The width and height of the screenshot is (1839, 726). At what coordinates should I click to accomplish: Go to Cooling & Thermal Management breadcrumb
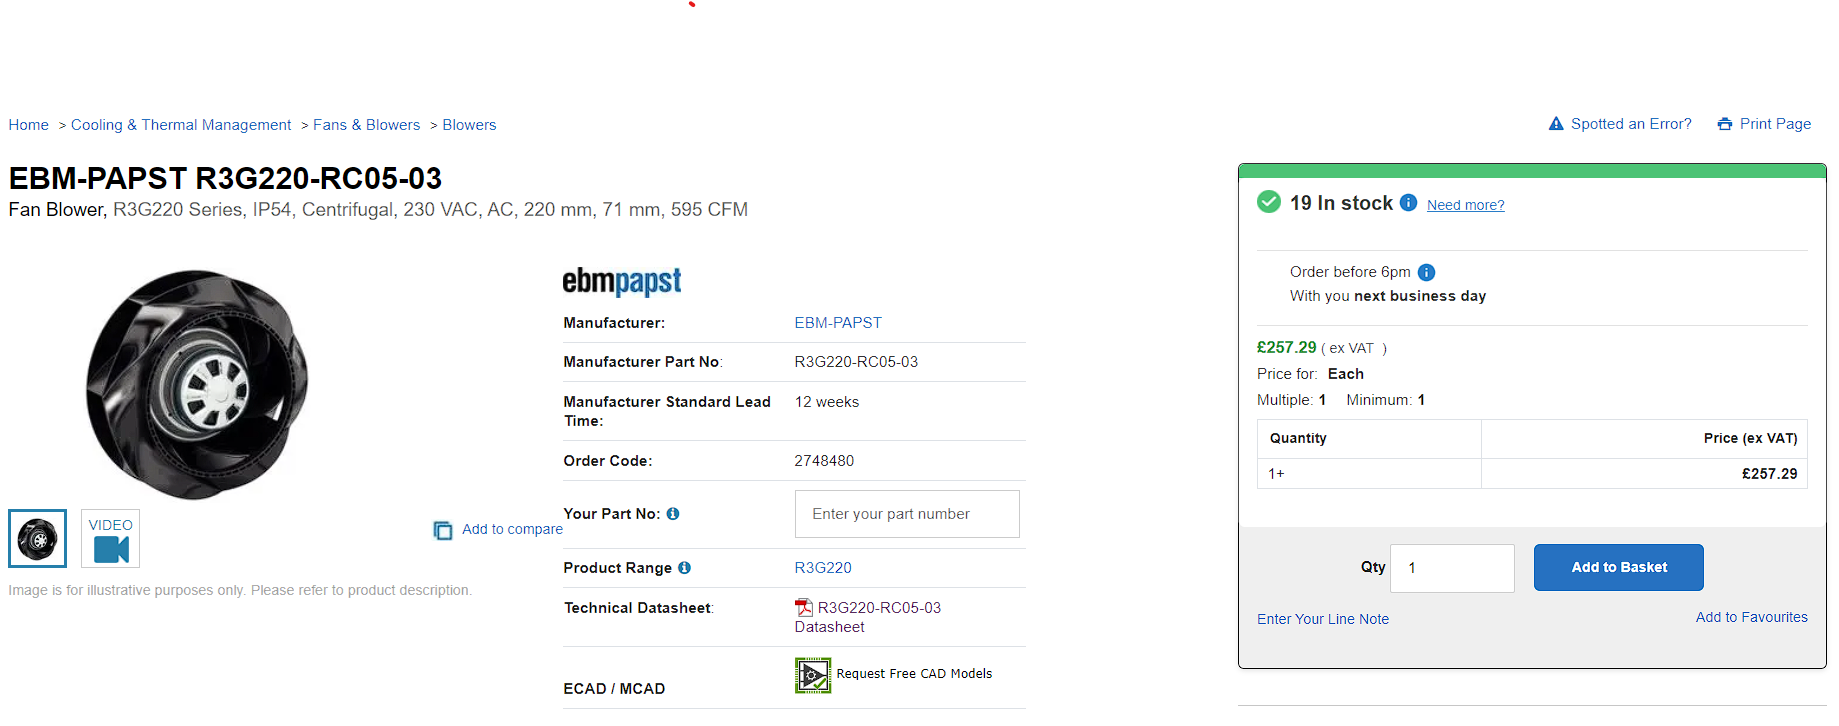[x=181, y=125]
